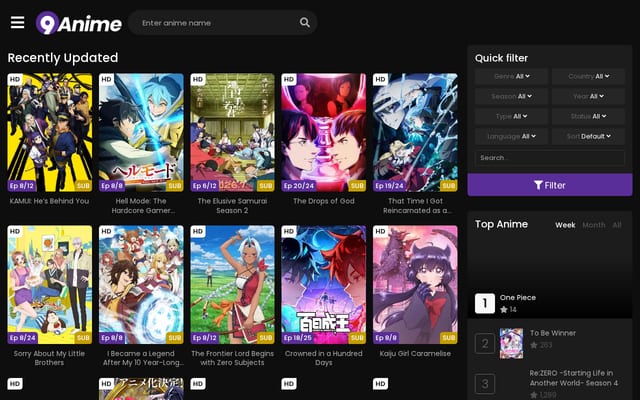Click SUB badge on I Became a Legend
This screenshot has height=400, width=640.
point(174,338)
